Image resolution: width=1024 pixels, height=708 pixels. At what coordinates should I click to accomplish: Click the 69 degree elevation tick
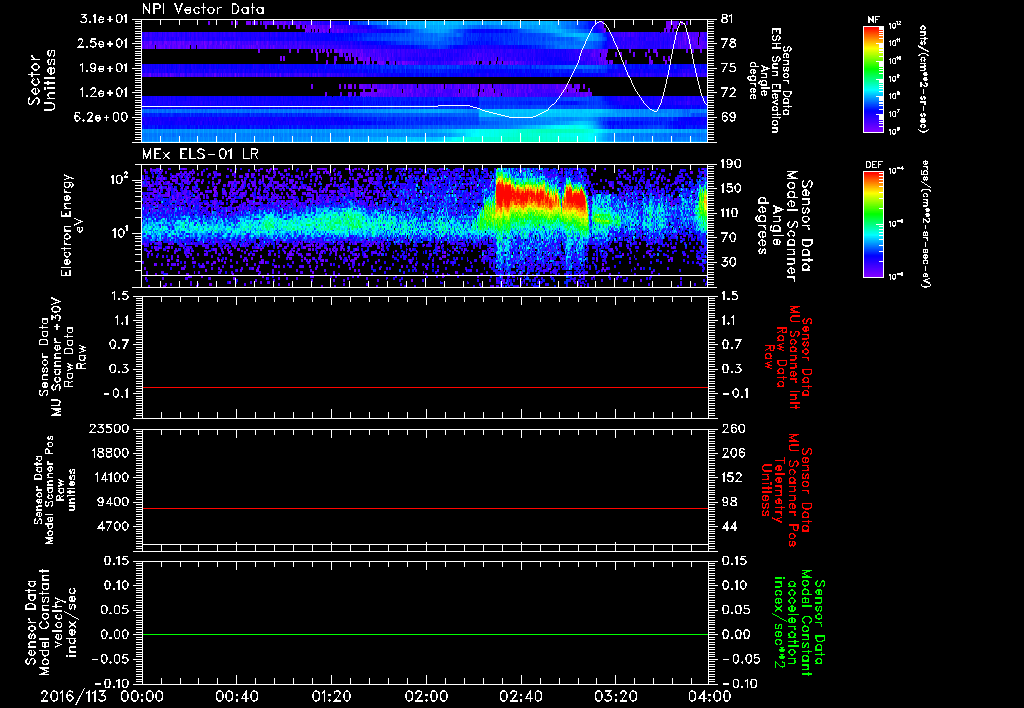(x=729, y=117)
